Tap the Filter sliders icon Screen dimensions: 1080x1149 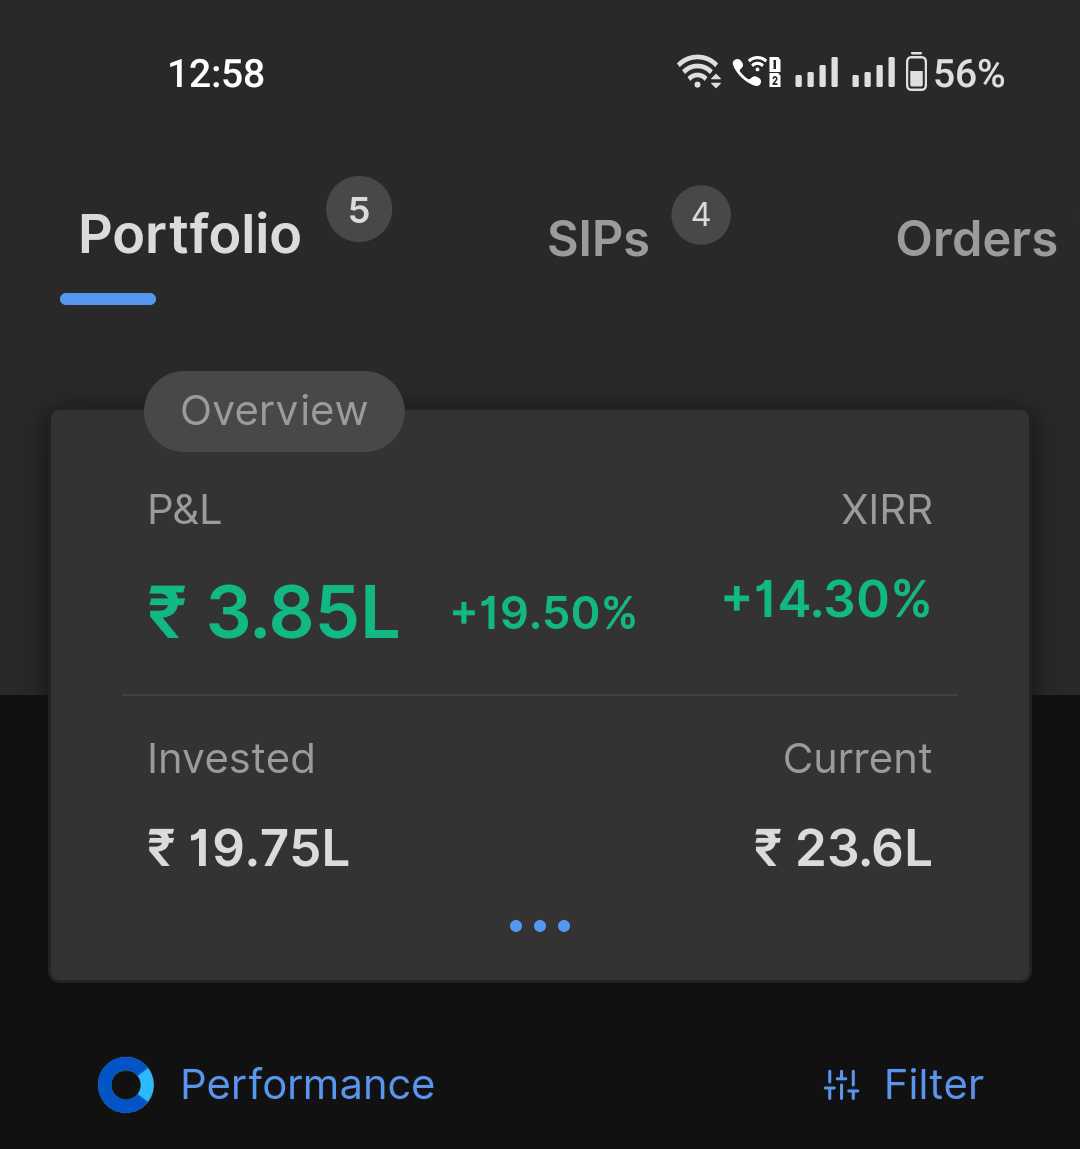click(841, 1085)
